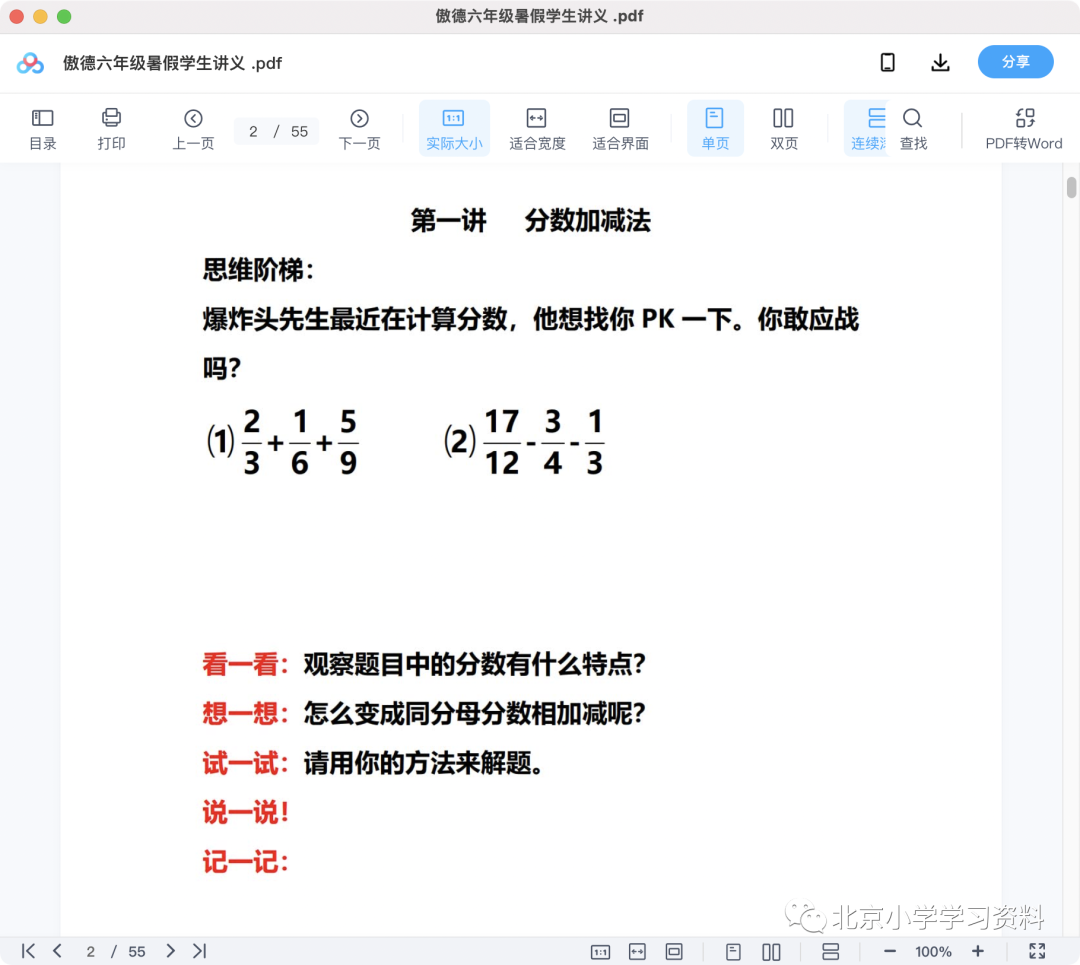Click bottom bar 1:1 actual size icon
1080x965 pixels.
(600, 952)
